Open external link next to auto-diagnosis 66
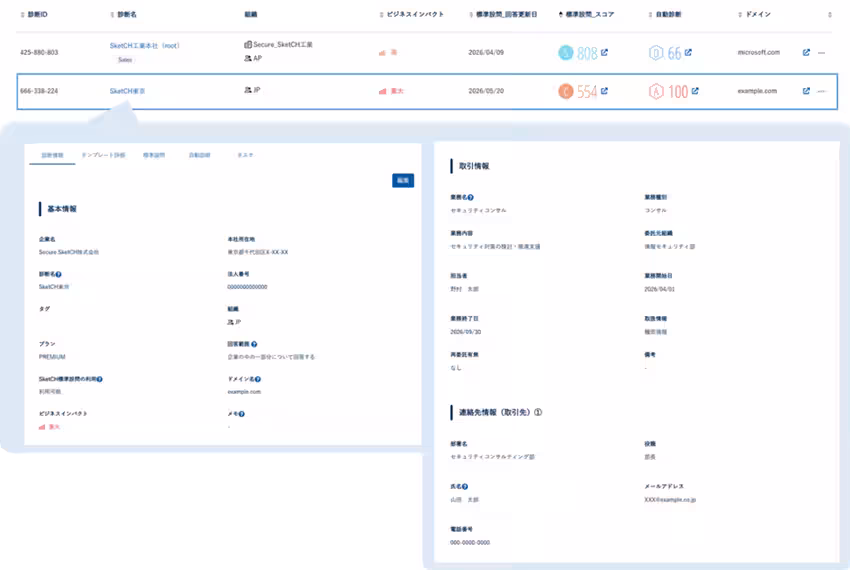 point(688,53)
